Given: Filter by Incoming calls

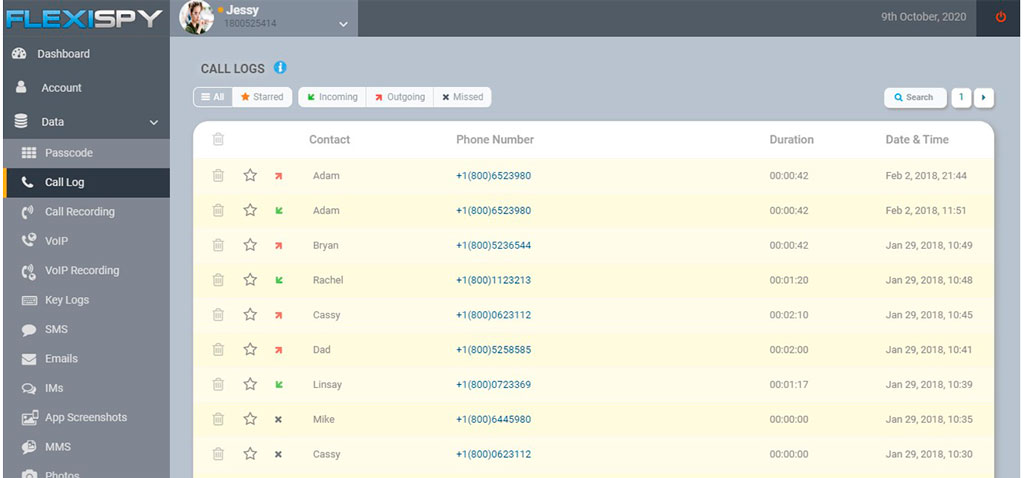Looking at the screenshot, I should pos(332,97).
